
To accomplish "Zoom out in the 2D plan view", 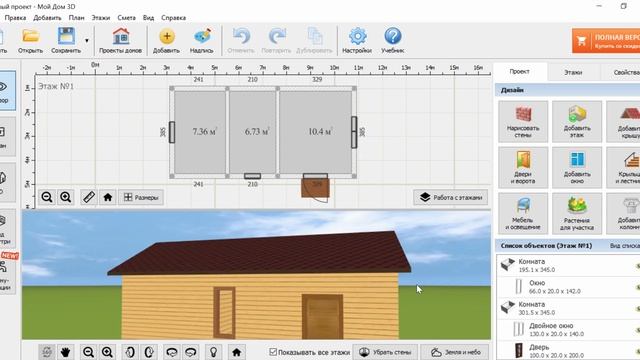I will [x=47, y=198].
